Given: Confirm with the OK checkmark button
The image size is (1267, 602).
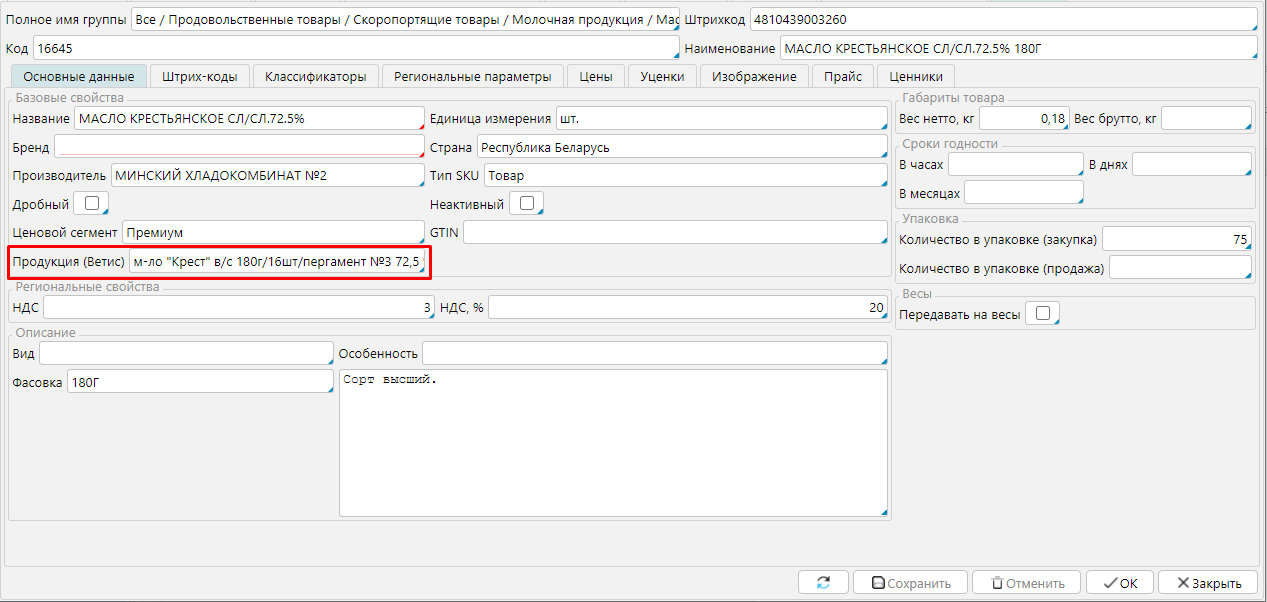Looking at the screenshot, I should point(1120,583).
